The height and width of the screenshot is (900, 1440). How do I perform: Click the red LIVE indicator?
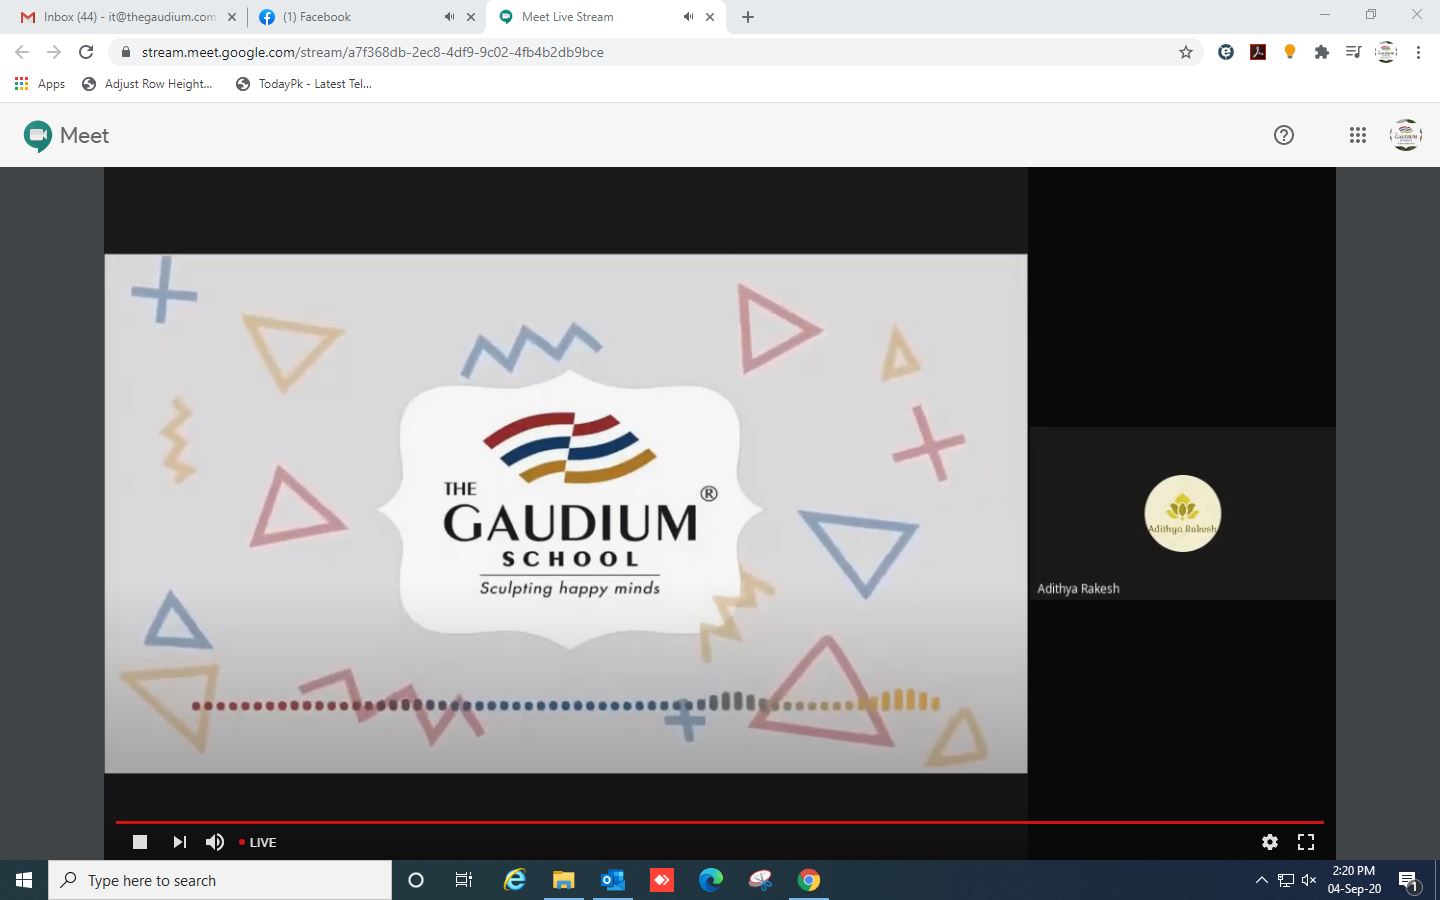tap(258, 842)
